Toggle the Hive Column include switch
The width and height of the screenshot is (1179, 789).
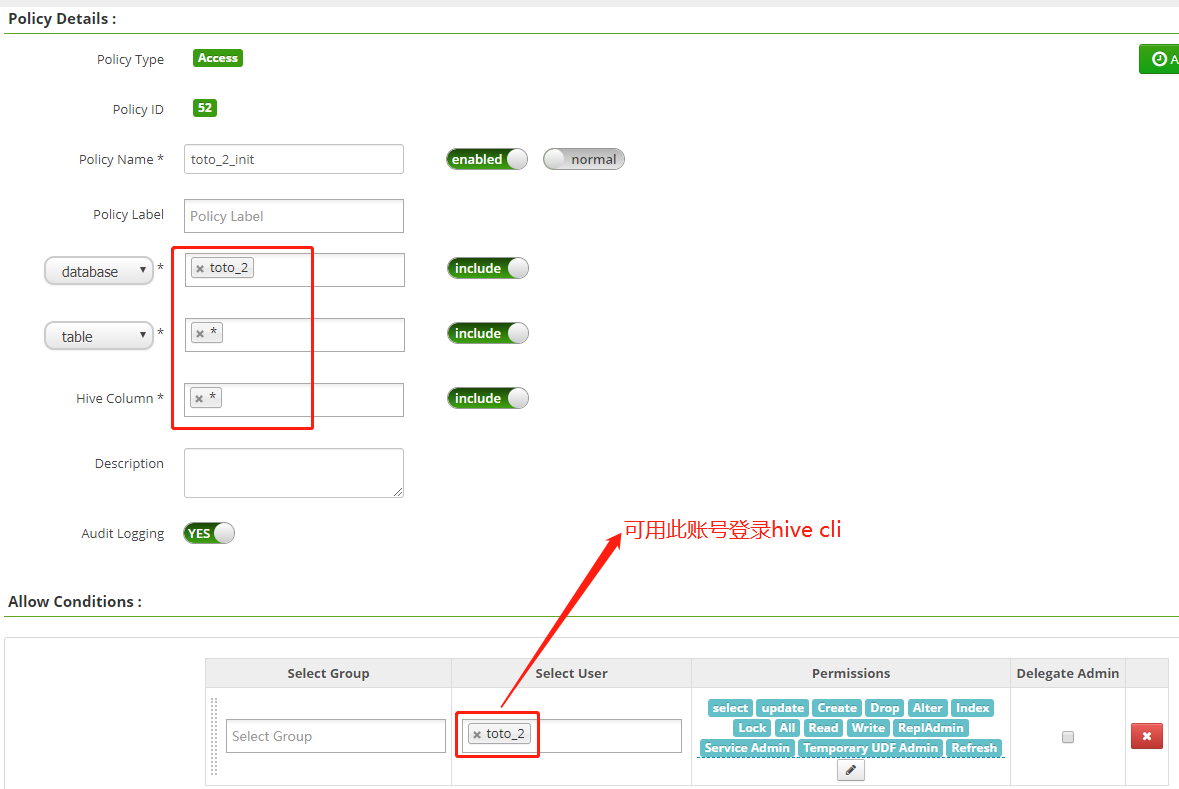point(488,398)
